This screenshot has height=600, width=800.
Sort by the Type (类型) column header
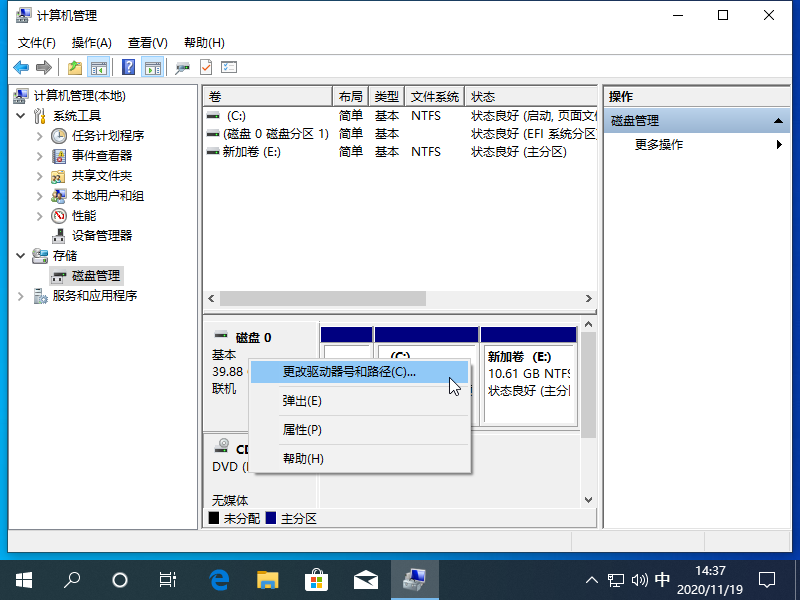coord(387,96)
